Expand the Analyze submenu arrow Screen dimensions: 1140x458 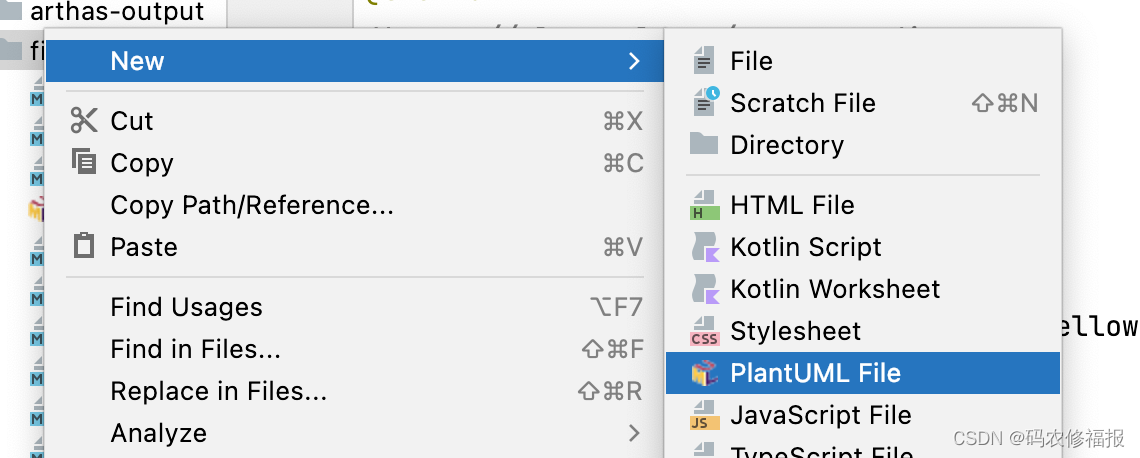point(633,433)
